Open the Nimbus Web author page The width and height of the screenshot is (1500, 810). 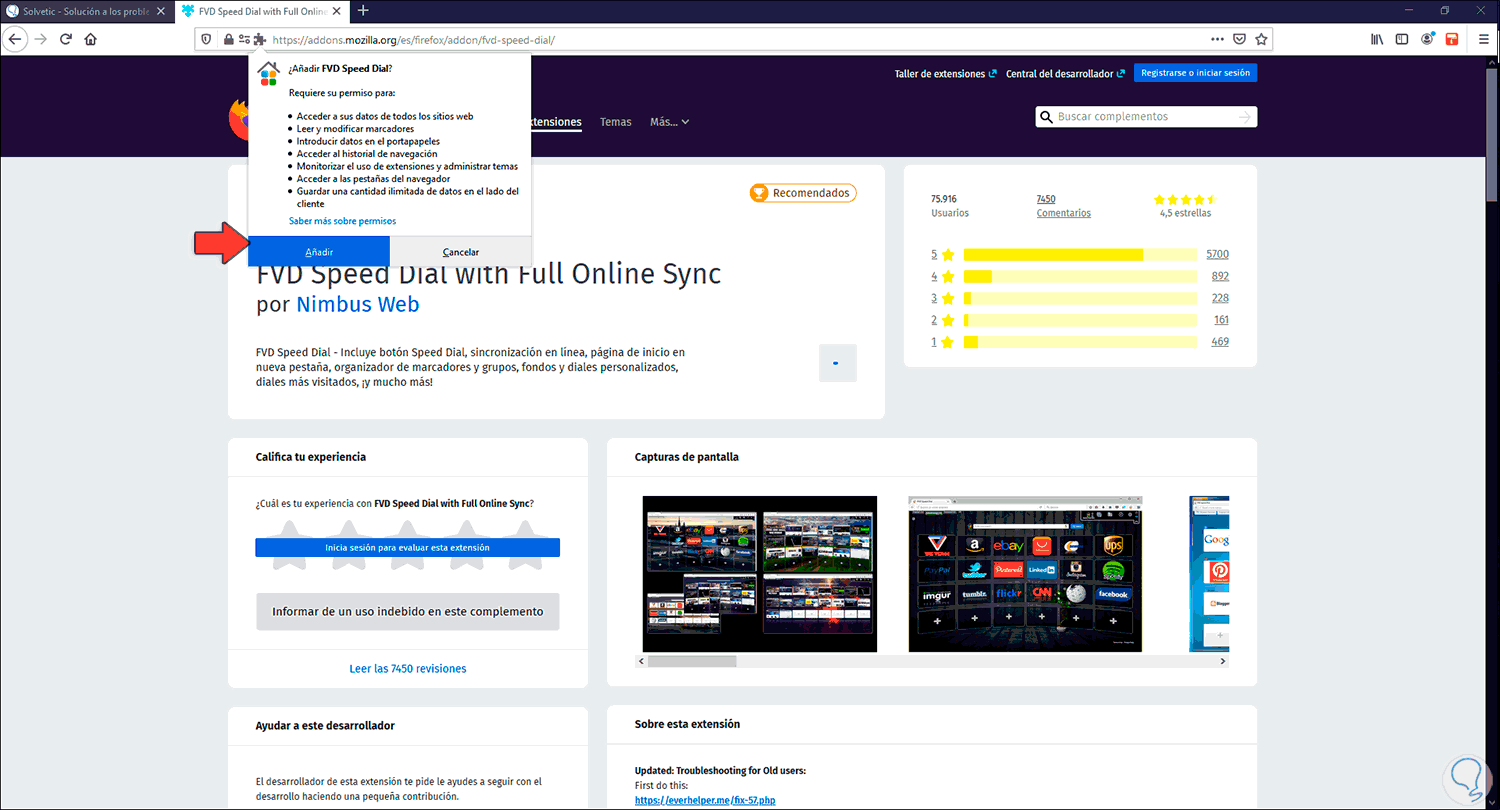[358, 304]
